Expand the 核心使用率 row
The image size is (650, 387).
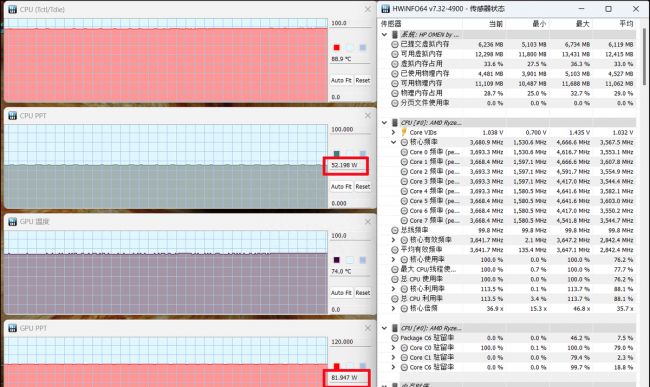tap(393, 259)
